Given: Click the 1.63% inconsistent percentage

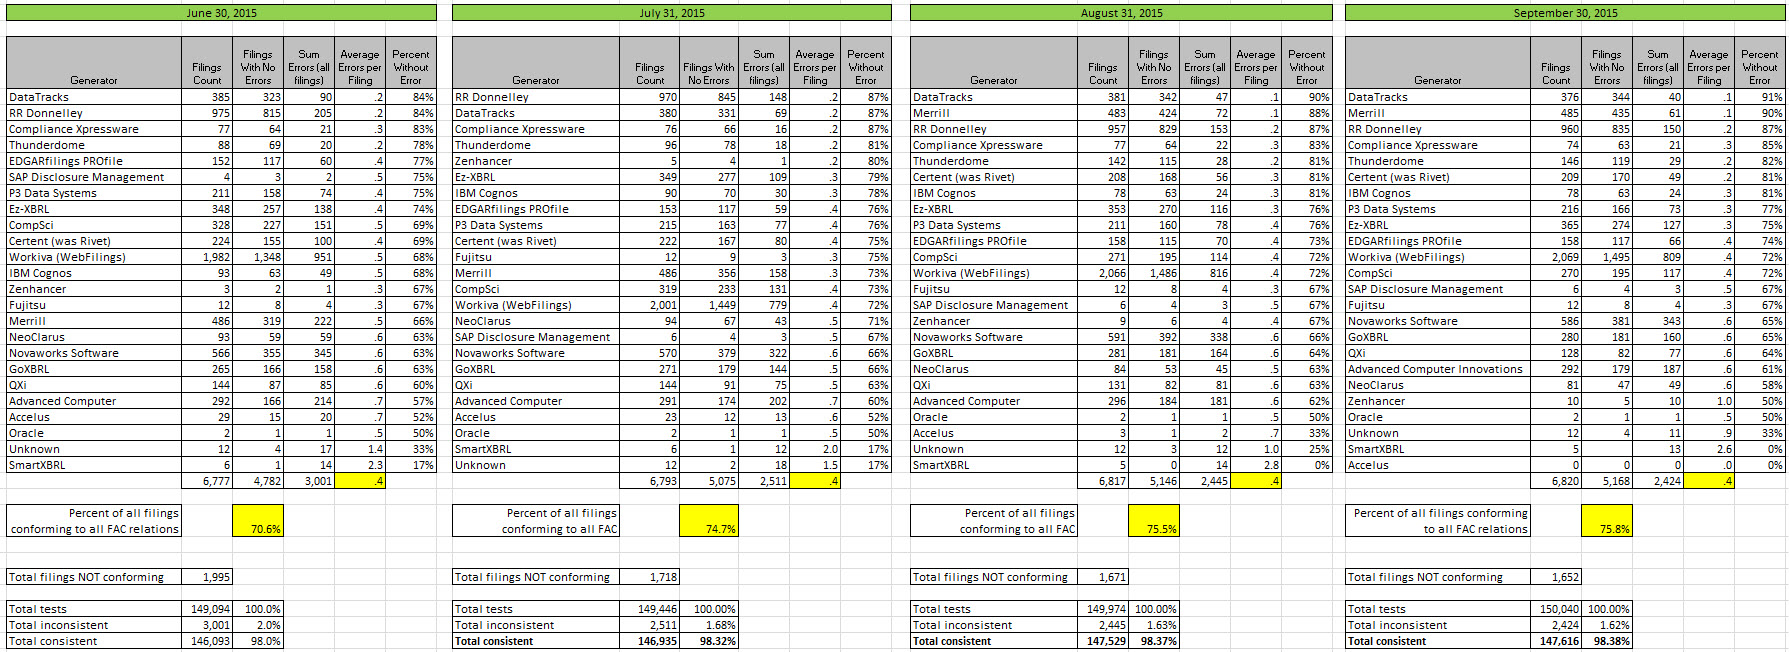Looking at the screenshot, I should pyautogui.click(x=1154, y=625).
